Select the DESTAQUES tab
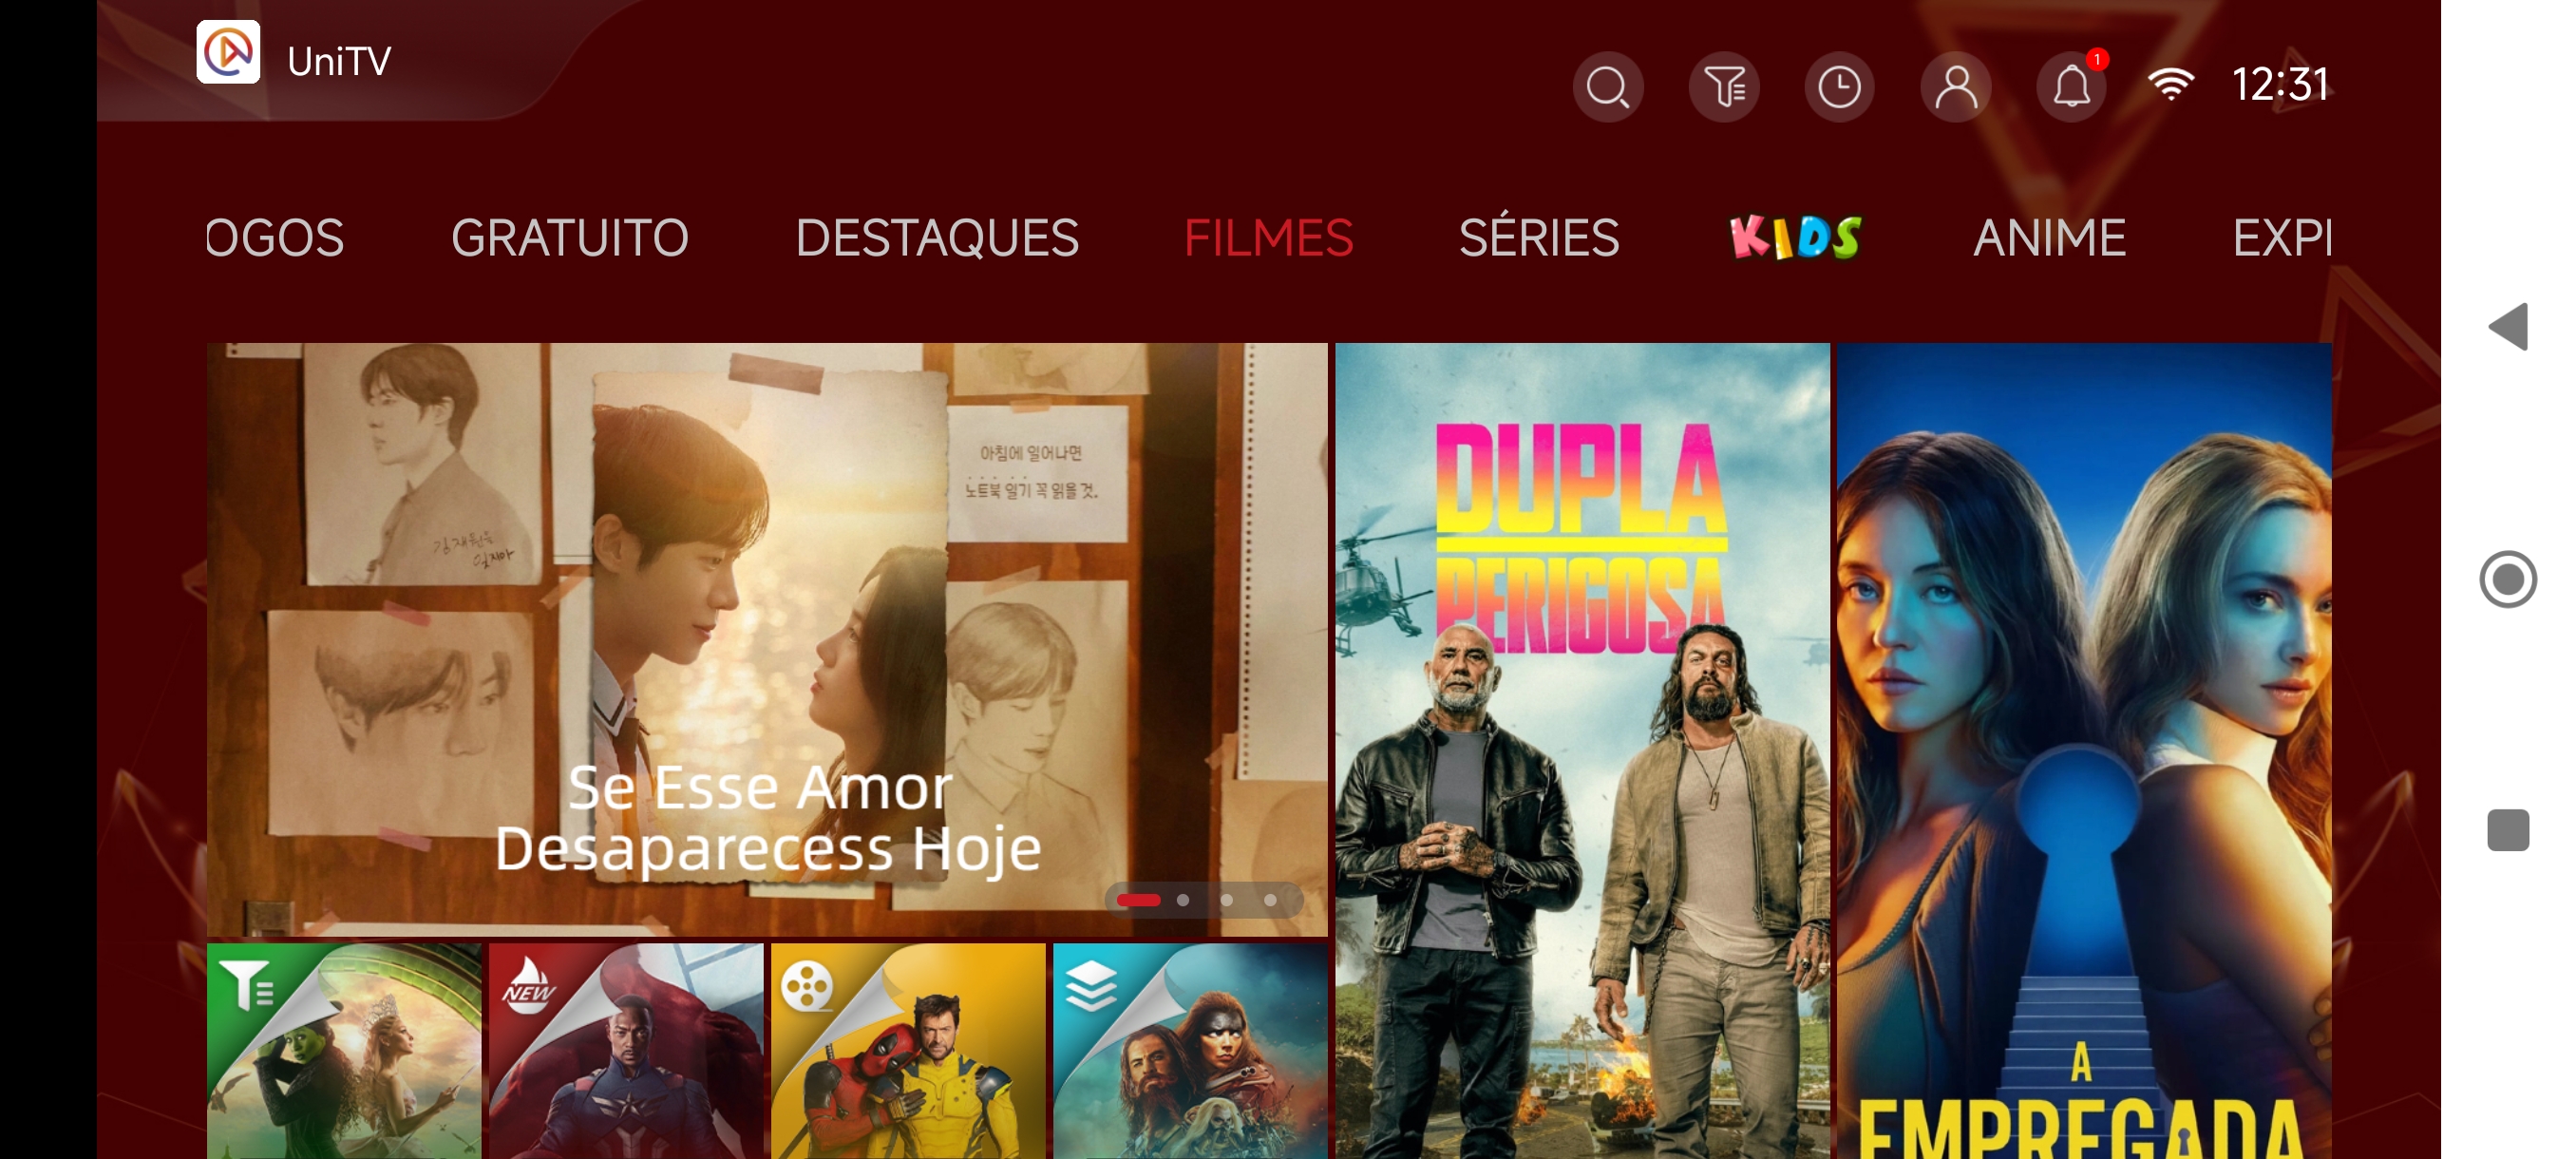 pyautogui.click(x=937, y=238)
